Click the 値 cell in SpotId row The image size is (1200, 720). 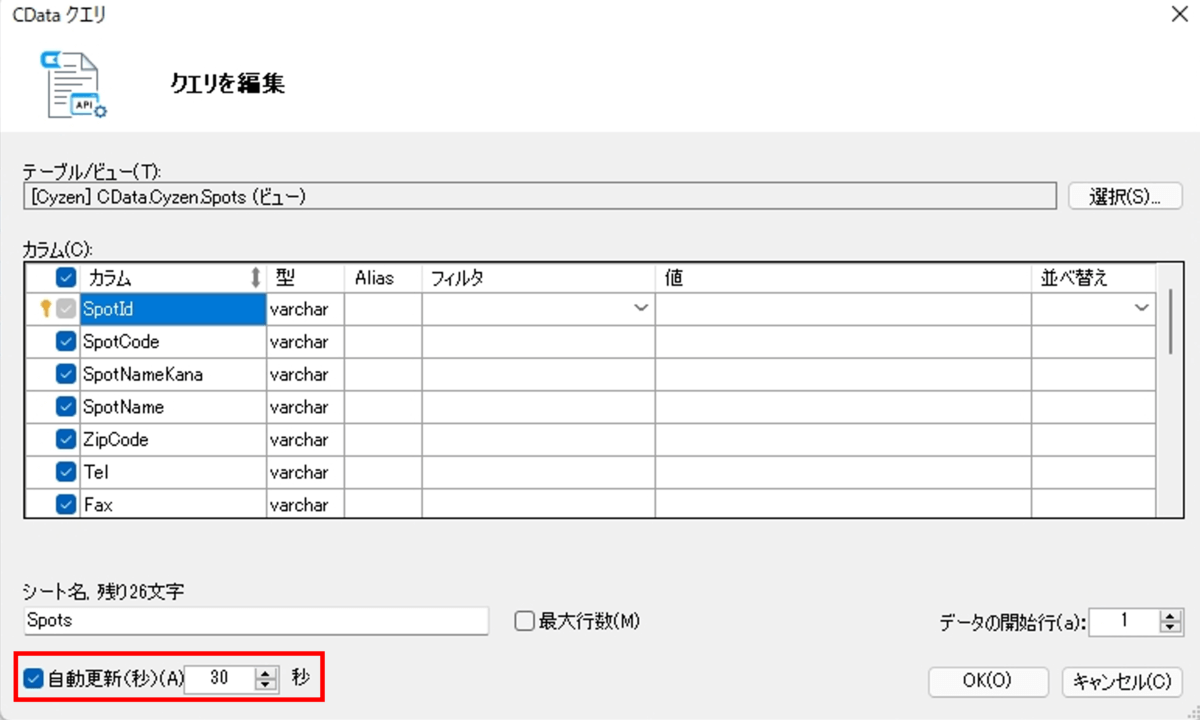pos(843,309)
